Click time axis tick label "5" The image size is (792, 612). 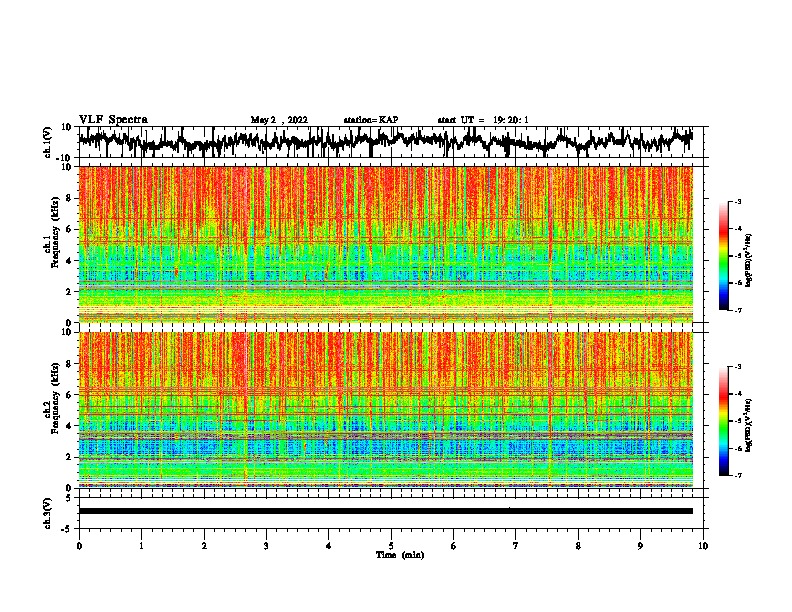point(391,546)
